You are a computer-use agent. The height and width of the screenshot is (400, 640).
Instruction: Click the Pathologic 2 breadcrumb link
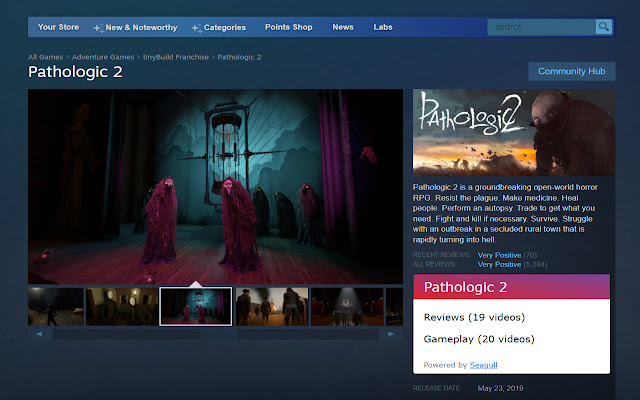pyautogui.click(x=239, y=57)
